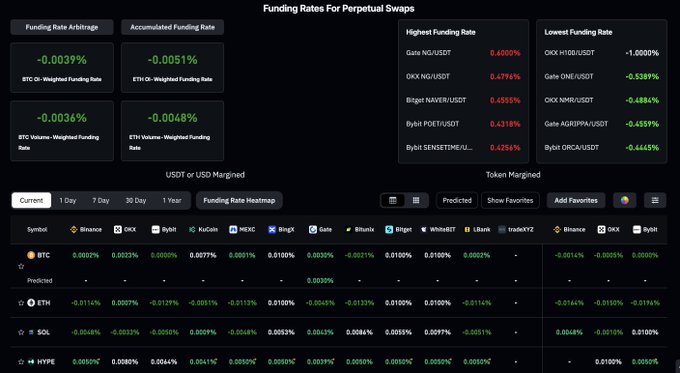Open OKX NG/USDT highest funding entry
Image resolution: width=680 pixels, height=373 pixels.
pyautogui.click(x=463, y=76)
